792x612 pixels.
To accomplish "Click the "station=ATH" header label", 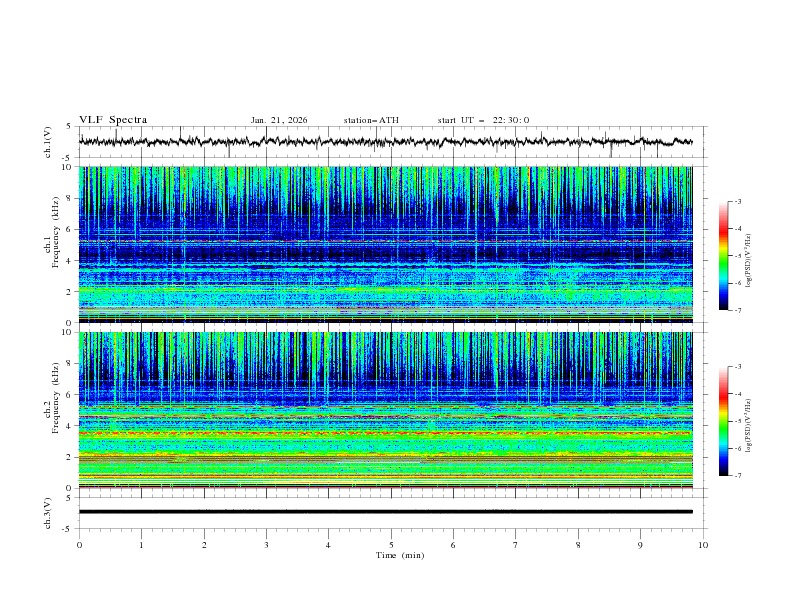I will click(371, 120).
